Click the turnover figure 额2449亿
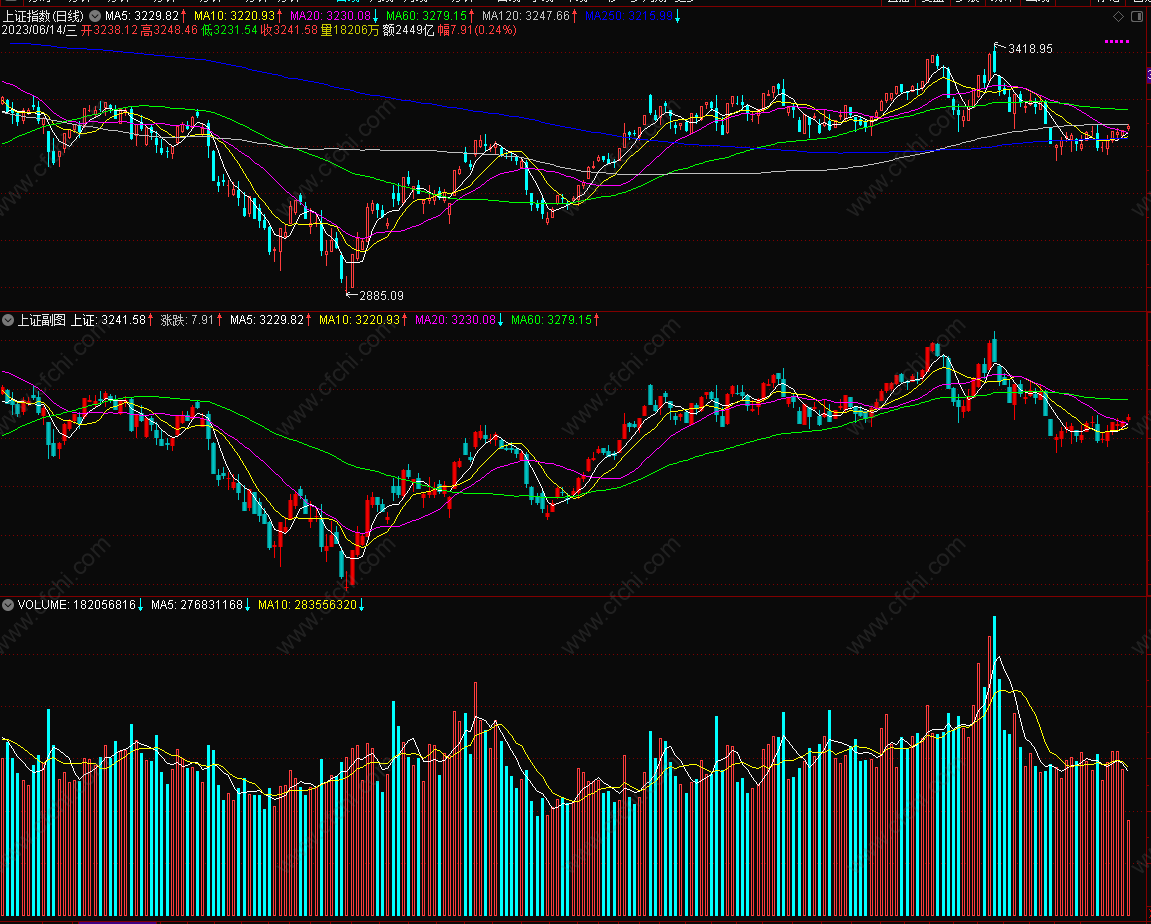Image resolution: width=1151 pixels, height=924 pixels. point(408,30)
